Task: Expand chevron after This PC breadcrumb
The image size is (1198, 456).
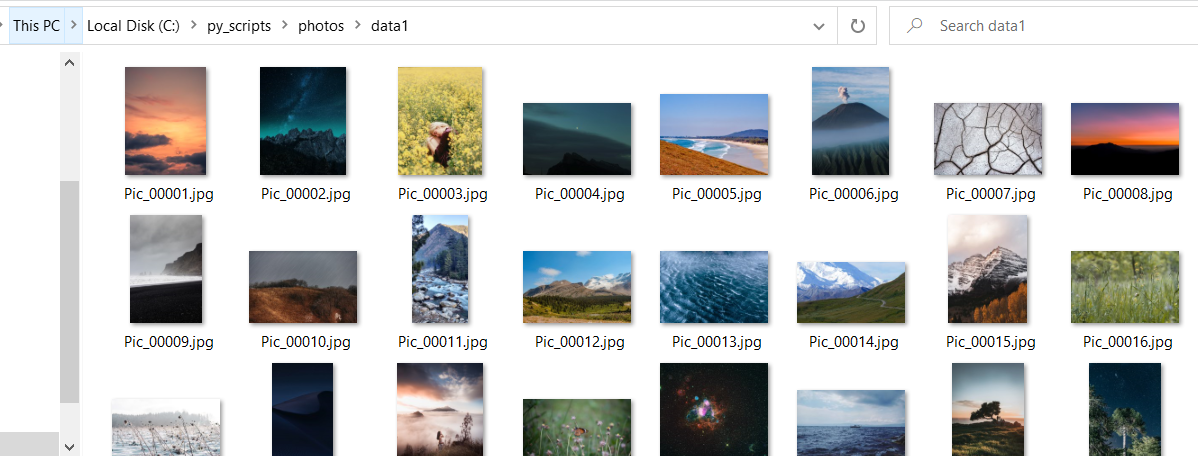Action: [x=75, y=26]
